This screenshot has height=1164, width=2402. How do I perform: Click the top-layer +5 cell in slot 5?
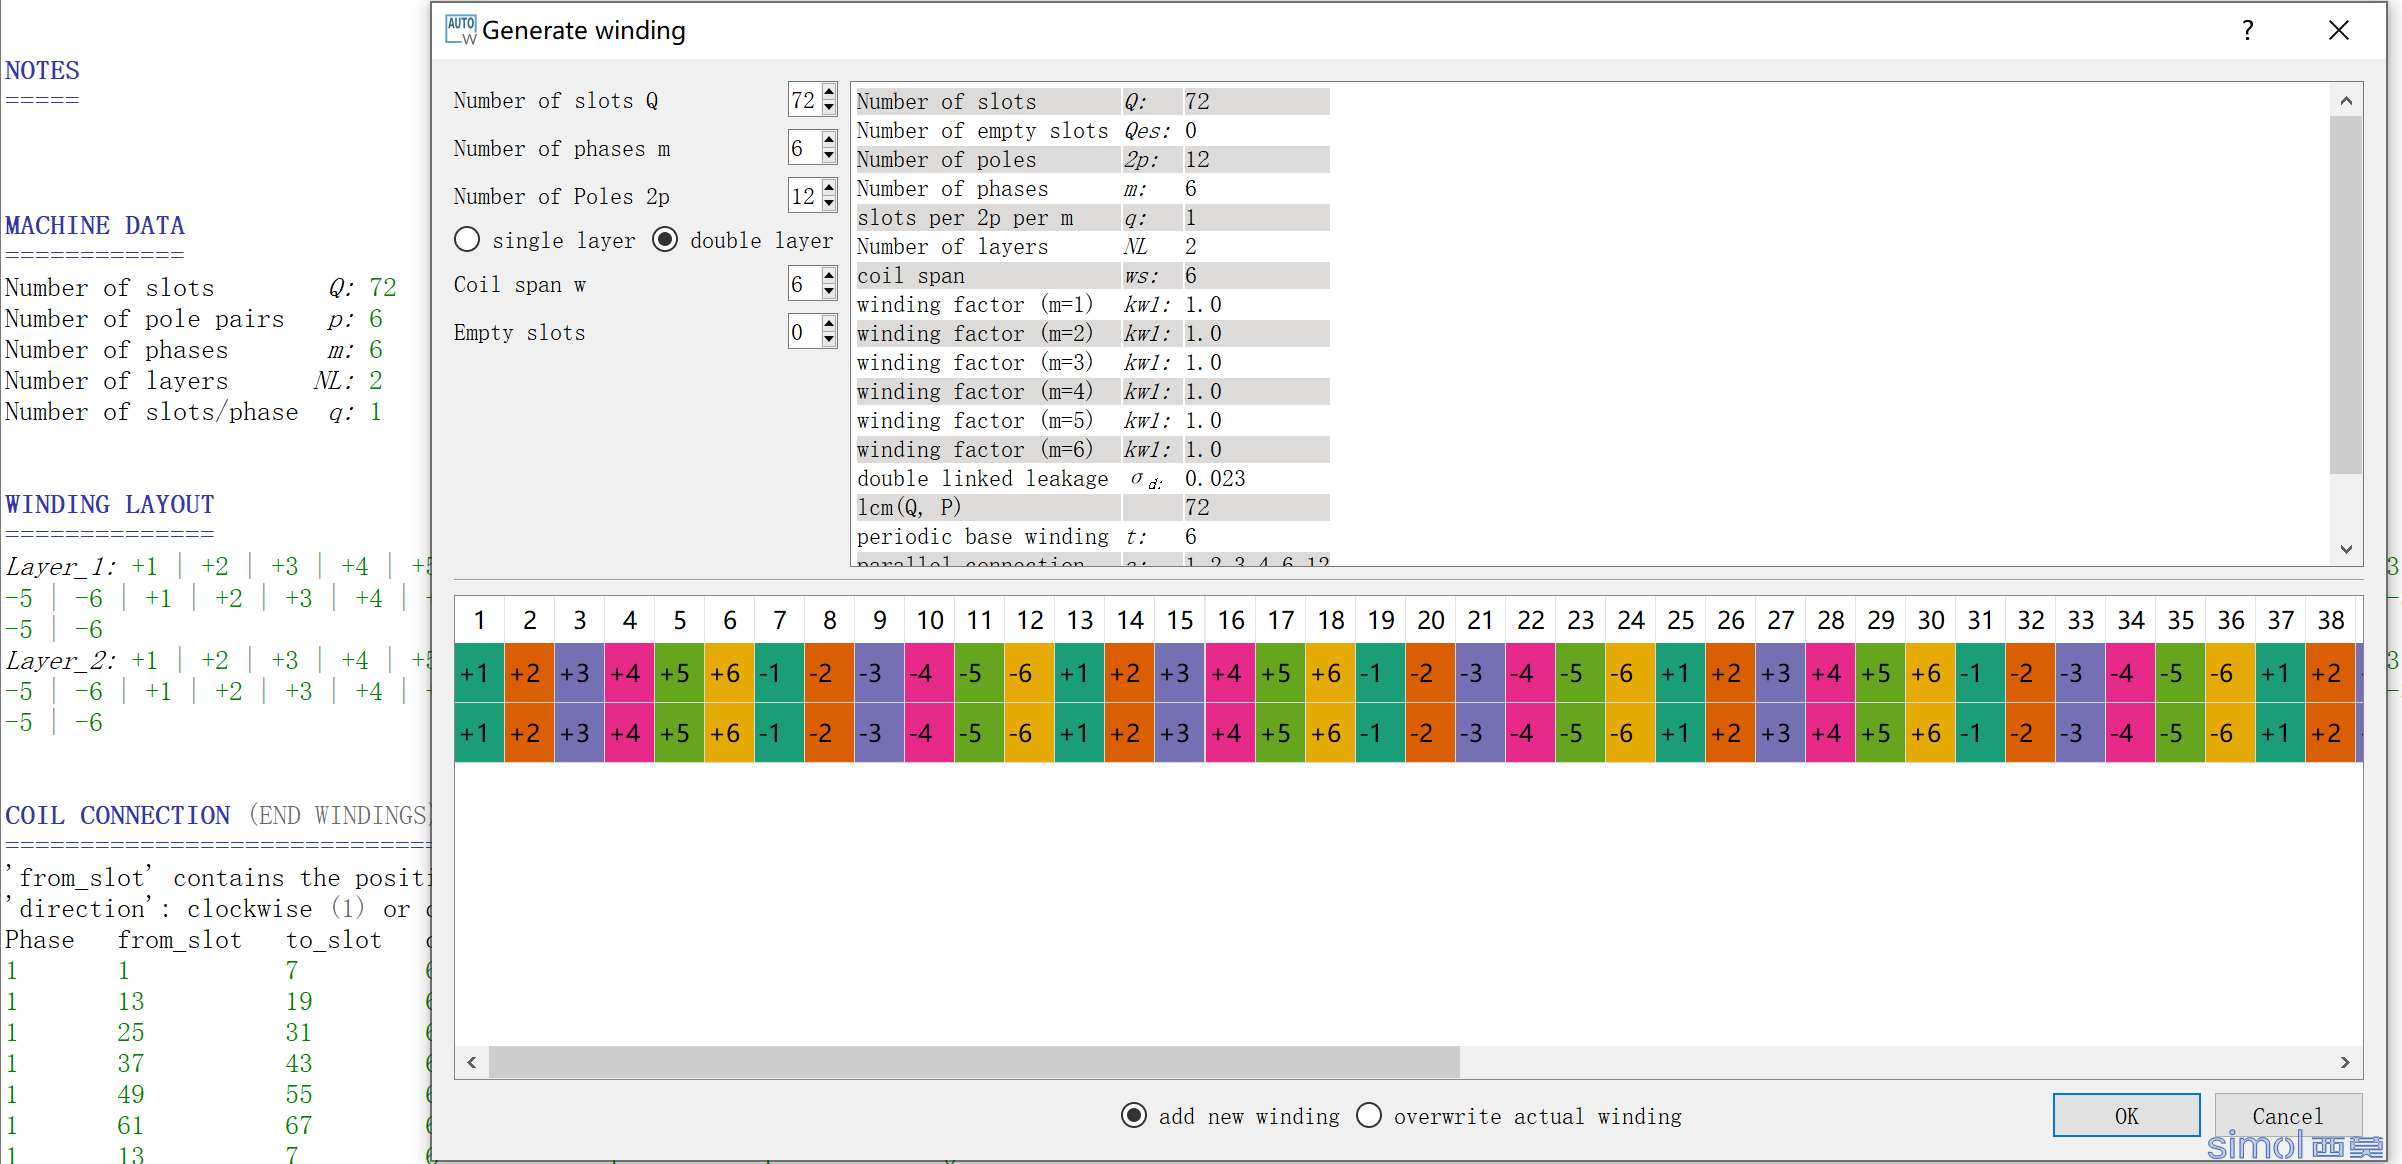pyautogui.click(x=679, y=673)
